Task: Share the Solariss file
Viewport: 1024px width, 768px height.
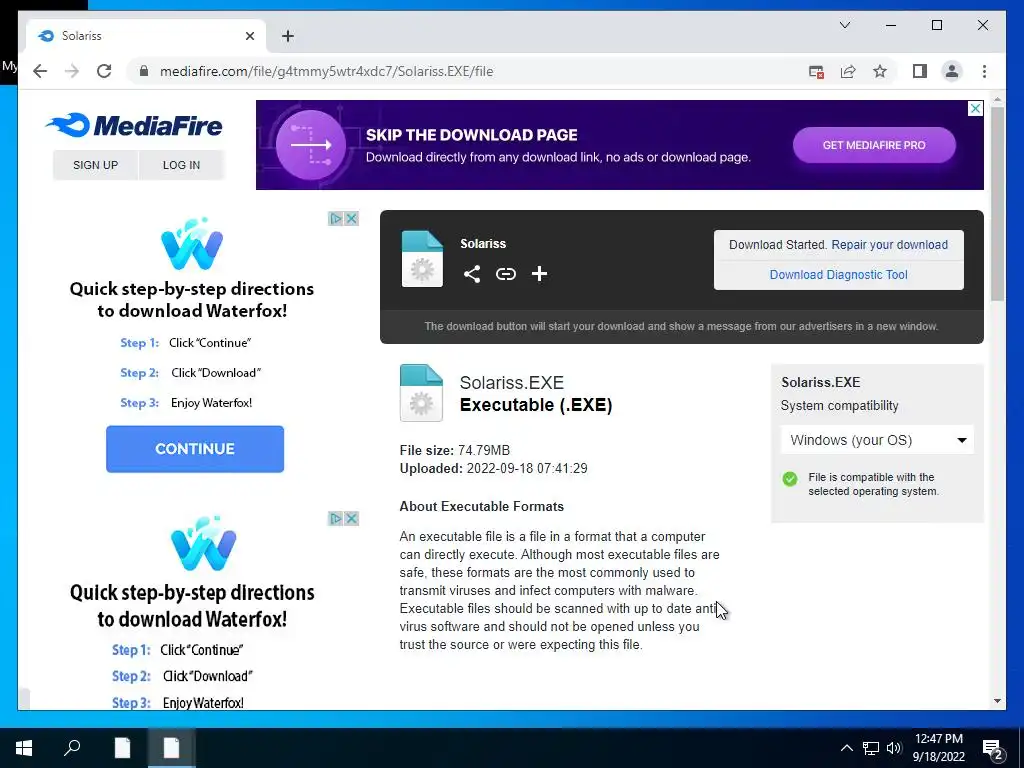Action: (x=472, y=274)
